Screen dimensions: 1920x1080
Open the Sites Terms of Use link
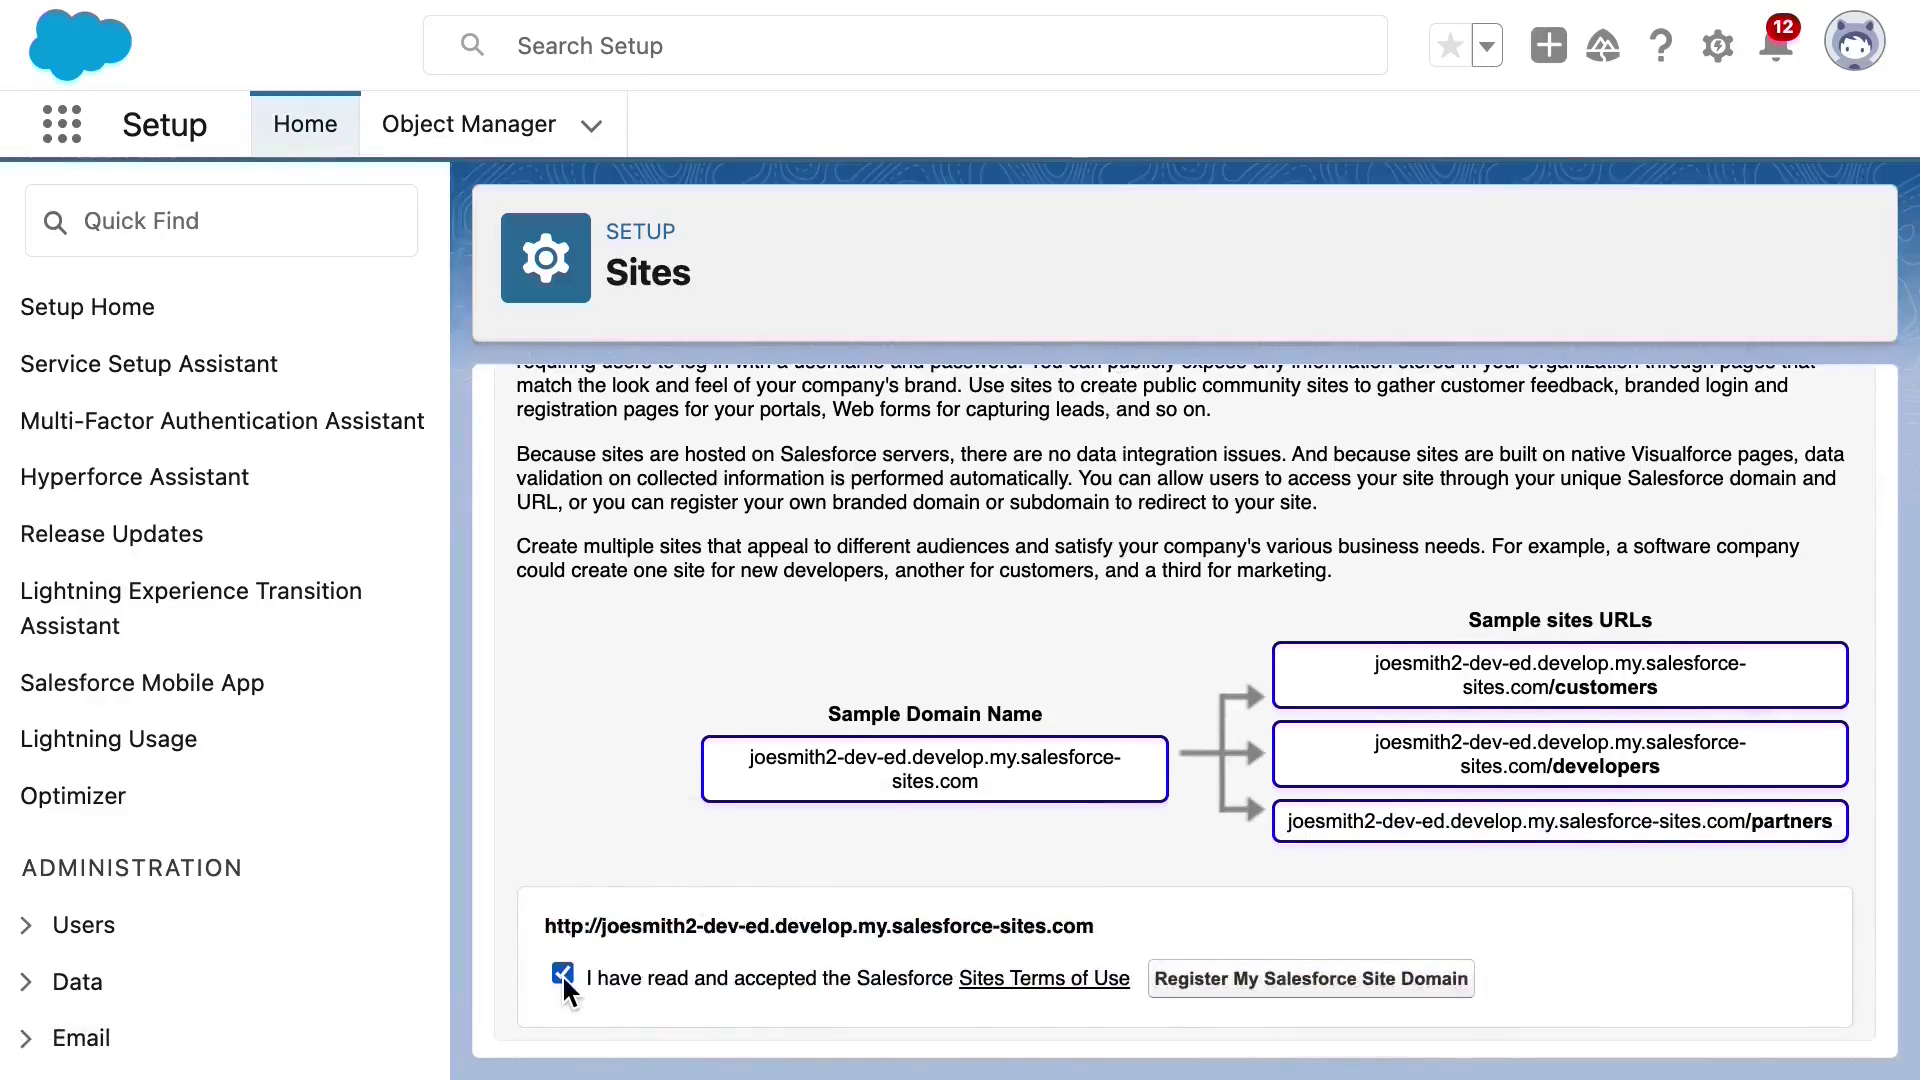coord(1044,978)
